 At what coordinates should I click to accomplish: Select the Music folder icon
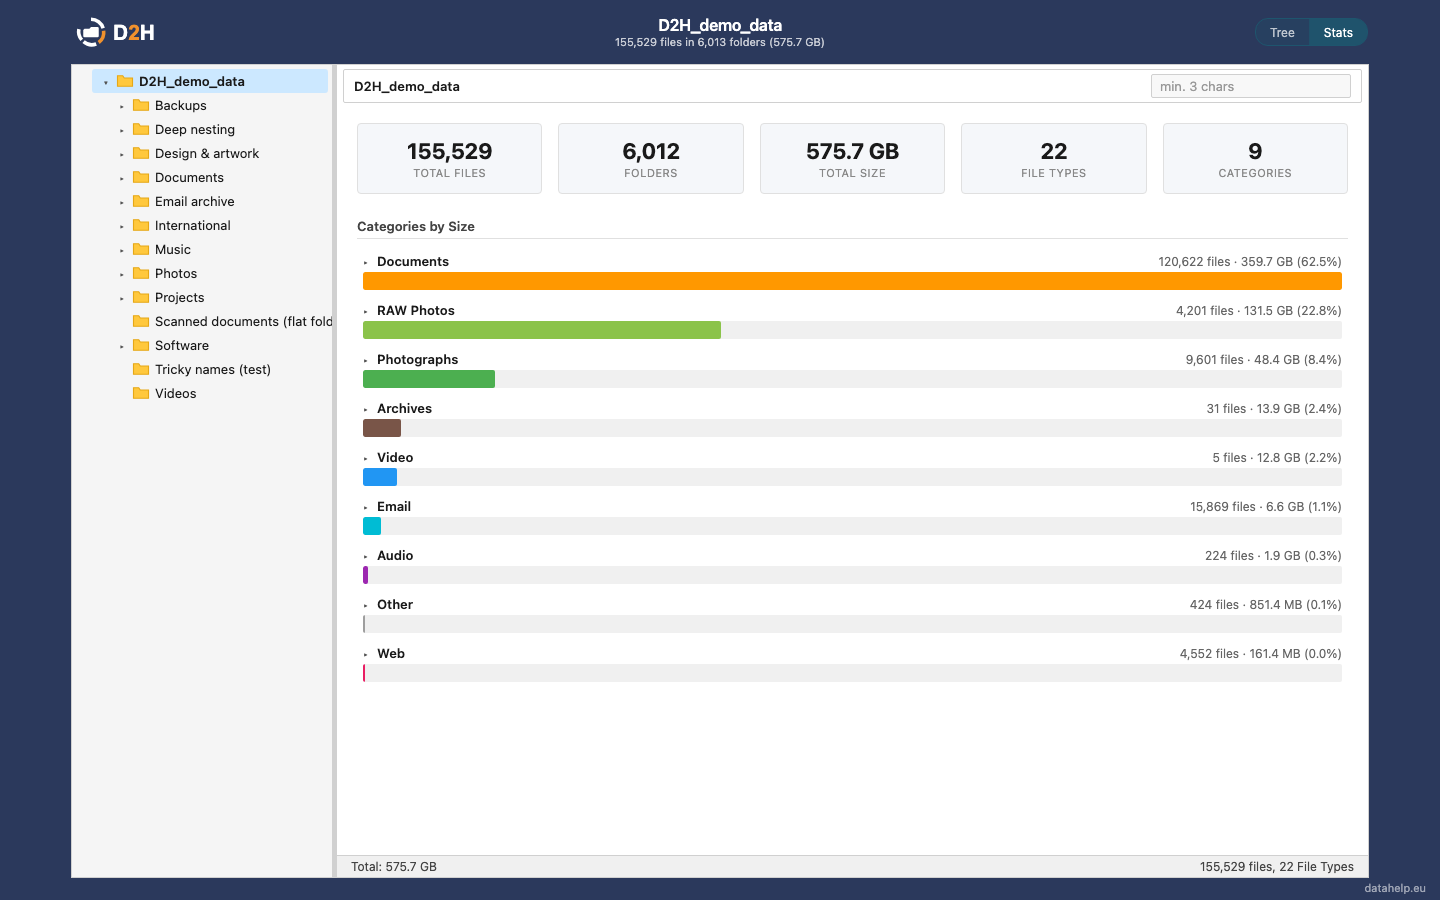(141, 249)
